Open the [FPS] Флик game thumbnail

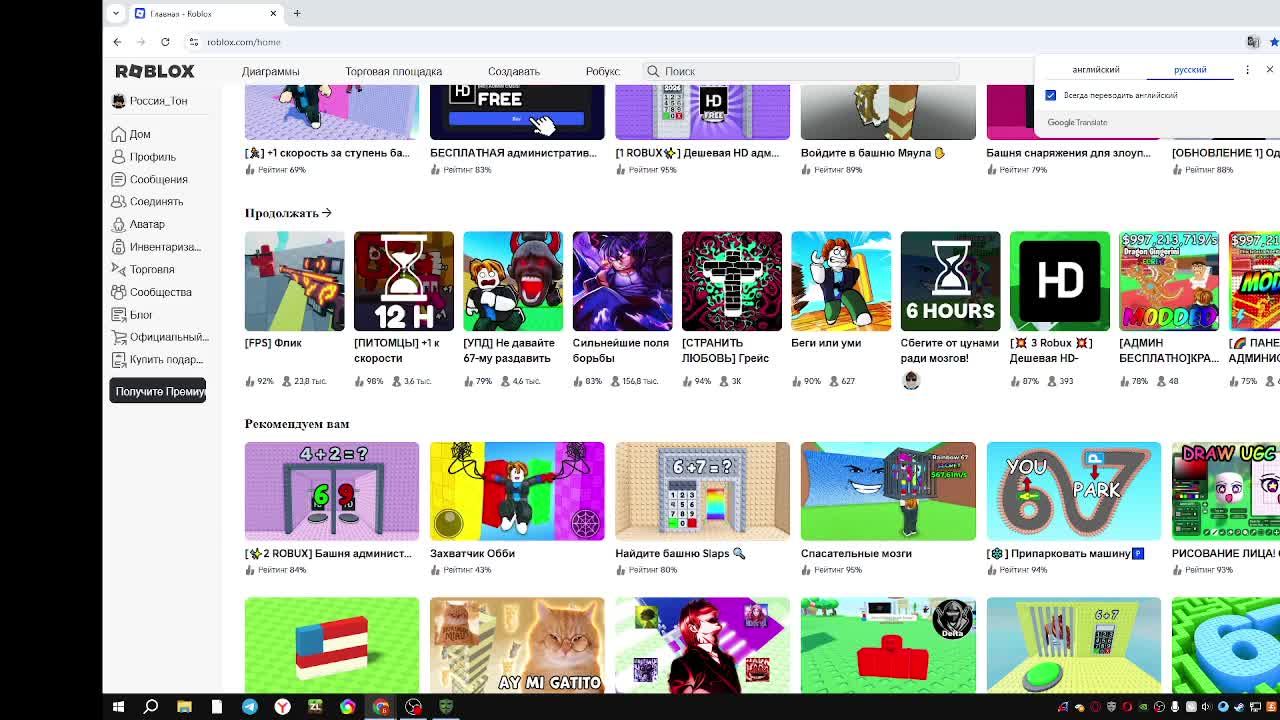click(x=294, y=281)
